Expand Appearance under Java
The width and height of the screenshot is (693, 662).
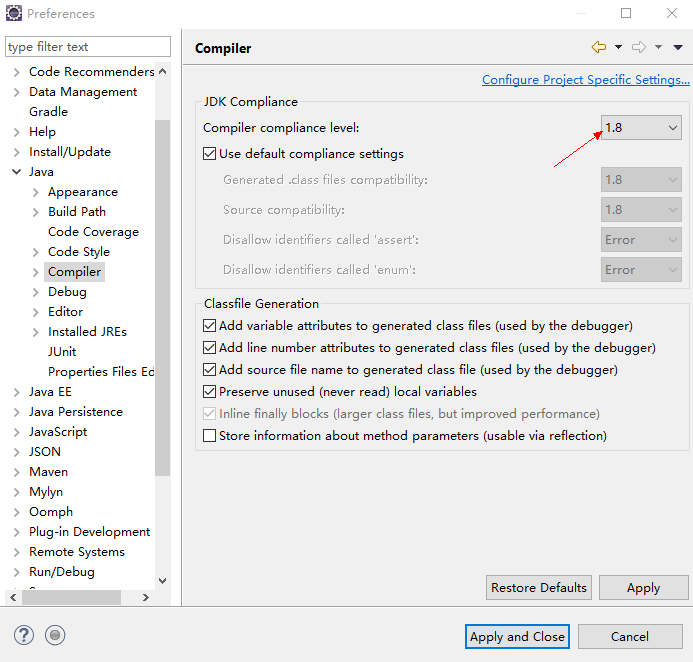pos(36,192)
